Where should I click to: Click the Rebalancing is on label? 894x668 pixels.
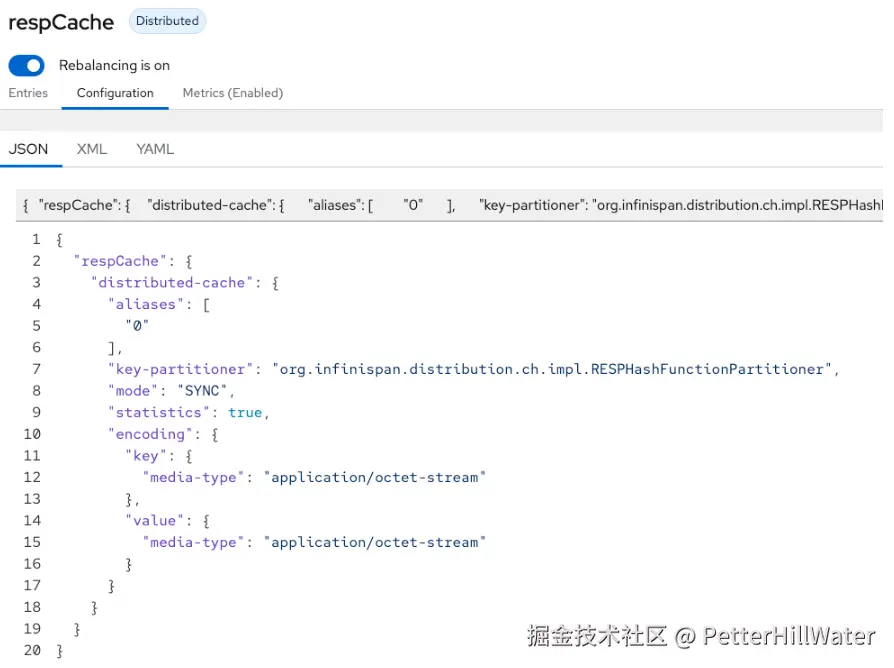click(114, 66)
